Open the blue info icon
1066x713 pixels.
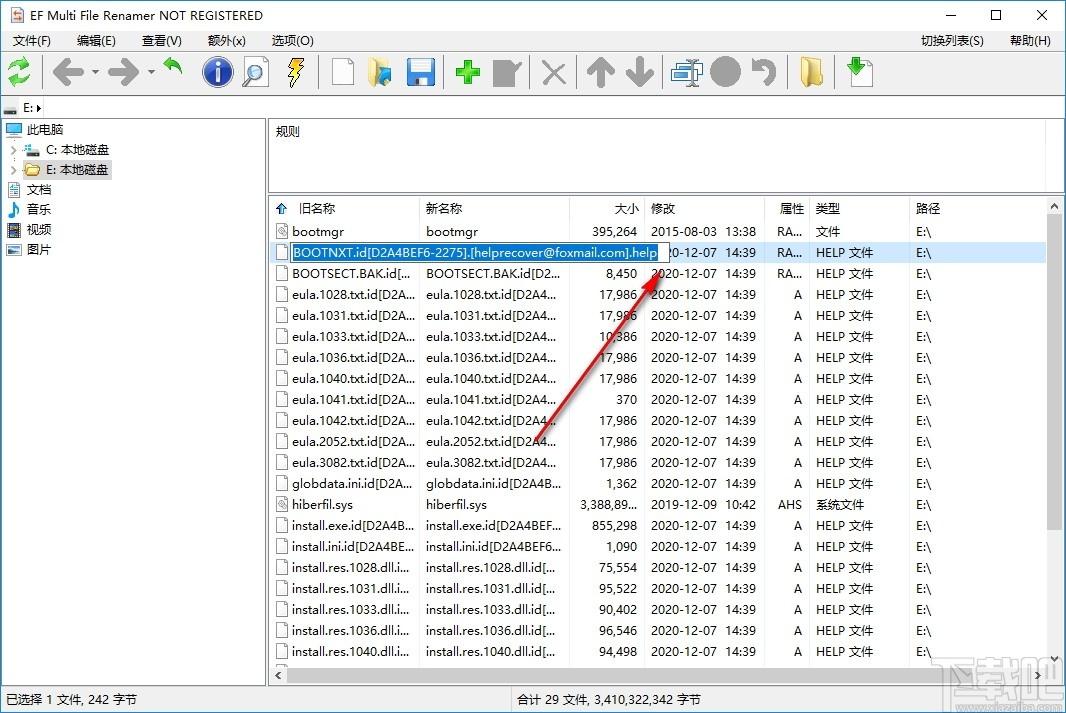218,72
